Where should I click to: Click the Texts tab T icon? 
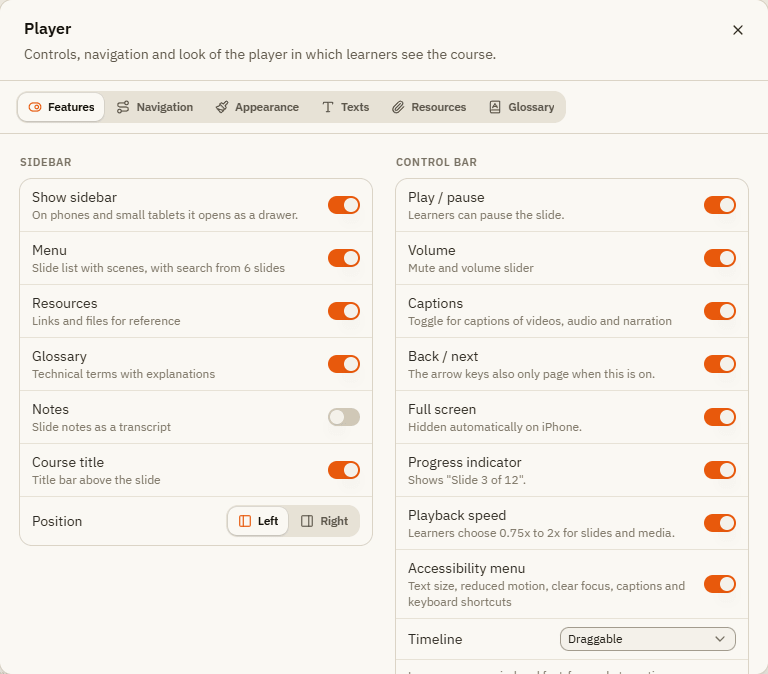coord(328,107)
